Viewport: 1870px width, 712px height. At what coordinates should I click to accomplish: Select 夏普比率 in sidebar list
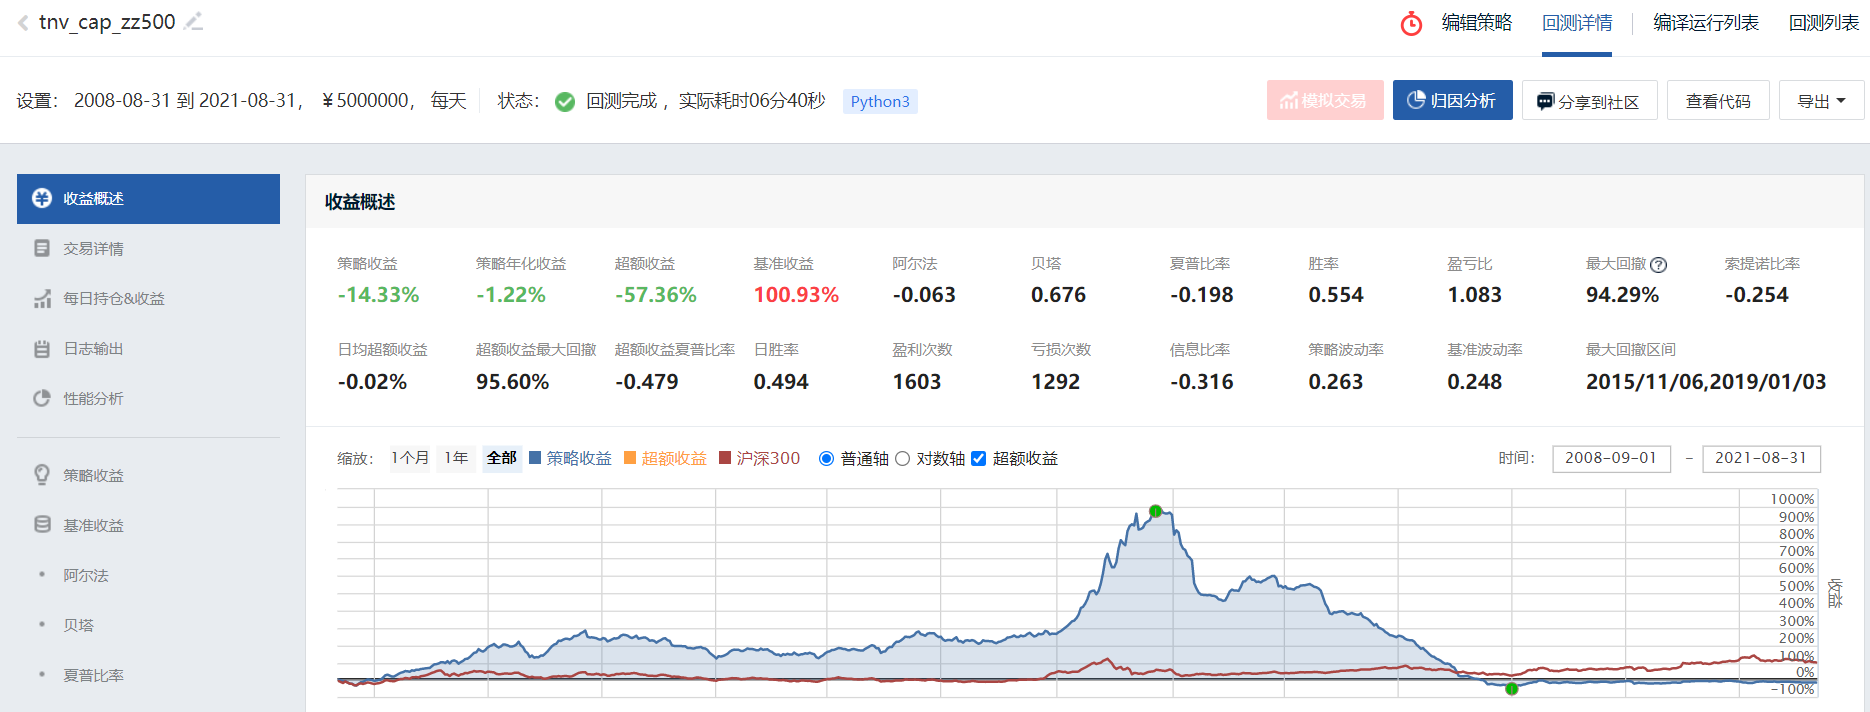(x=93, y=675)
